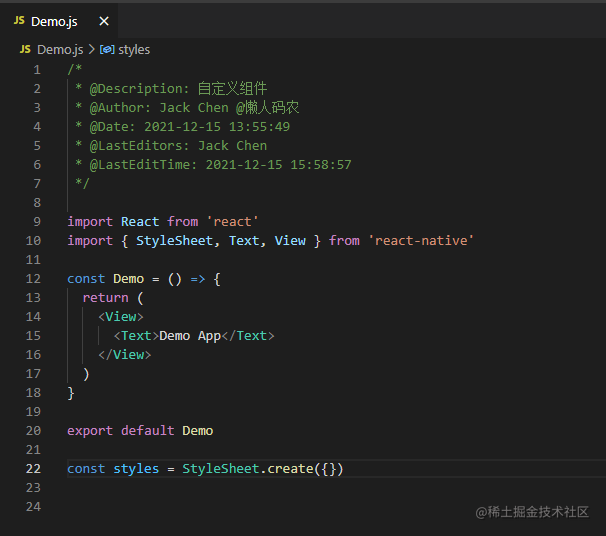This screenshot has width=606, height=536.
Task: Click 'export' keyword on line 20
Action: [90, 431]
